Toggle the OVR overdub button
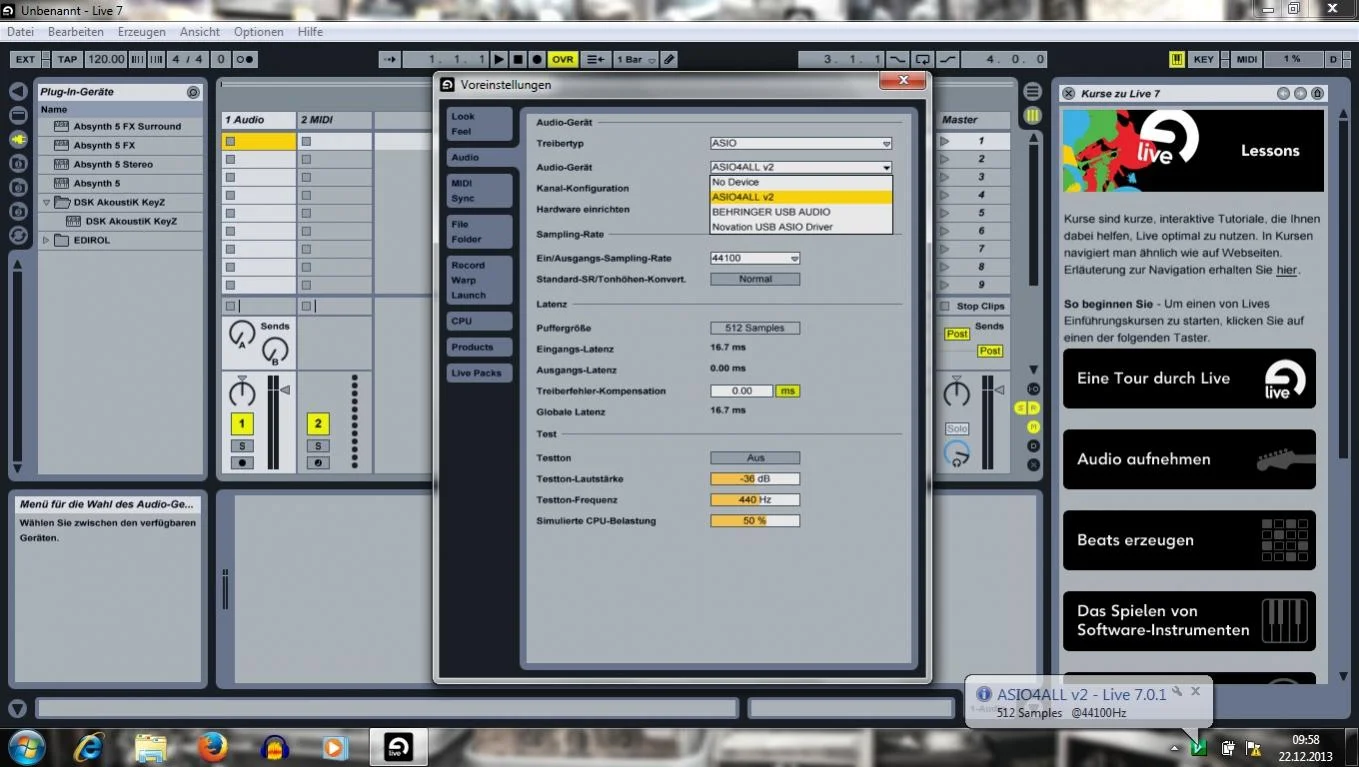The width and height of the screenshot is (1359, 767). tap(563, 60)
